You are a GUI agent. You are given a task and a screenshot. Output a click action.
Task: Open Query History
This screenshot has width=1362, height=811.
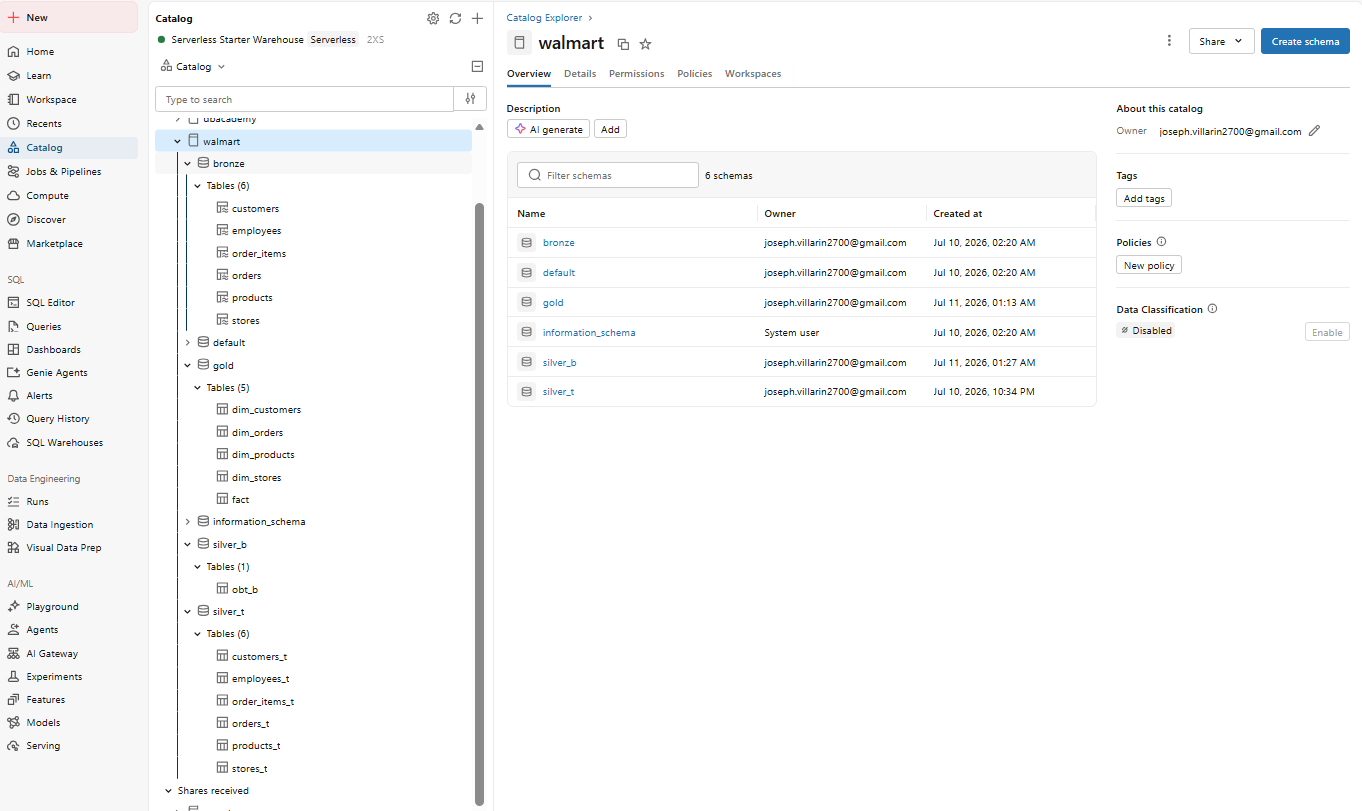pyautogui.click(x=58, y=419)
